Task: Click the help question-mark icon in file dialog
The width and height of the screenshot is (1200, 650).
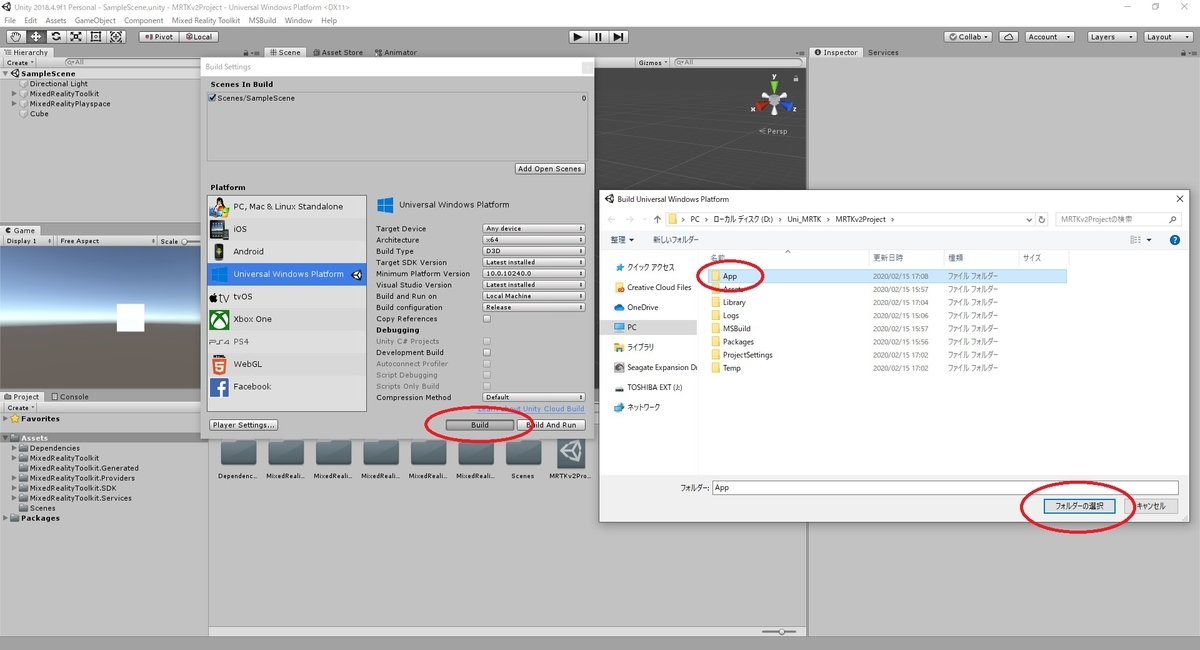Action: (x=1174, y=240)
